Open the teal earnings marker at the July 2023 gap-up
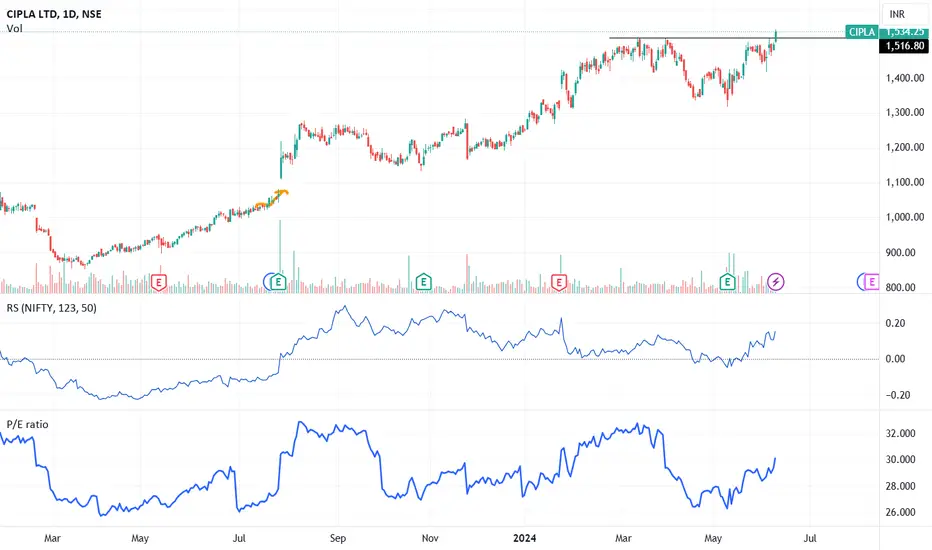The height and width of the screenshot is (550, 932). (279, 282)
